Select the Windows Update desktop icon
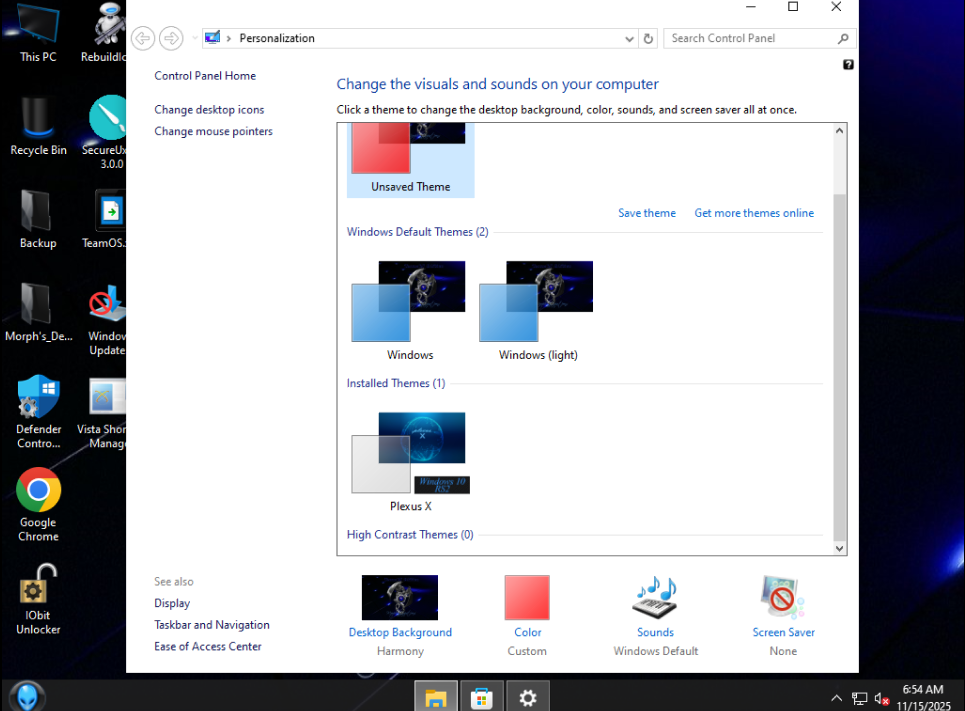965x711 pixels. 106,320
